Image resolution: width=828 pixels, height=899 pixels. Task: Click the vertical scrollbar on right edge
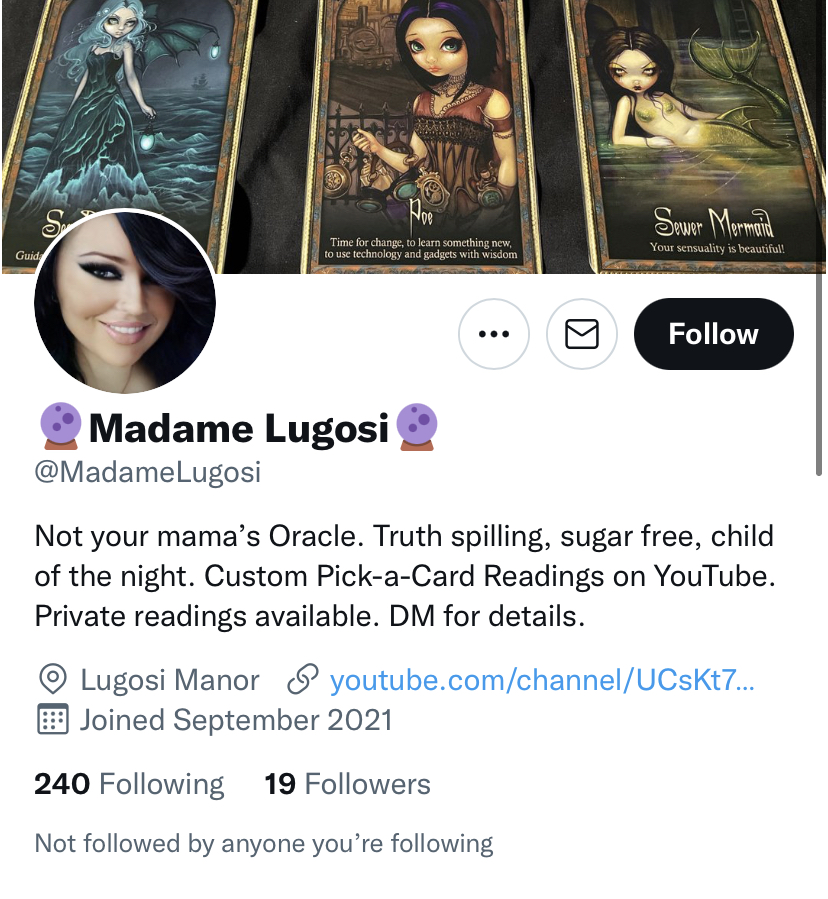[819, 374]
